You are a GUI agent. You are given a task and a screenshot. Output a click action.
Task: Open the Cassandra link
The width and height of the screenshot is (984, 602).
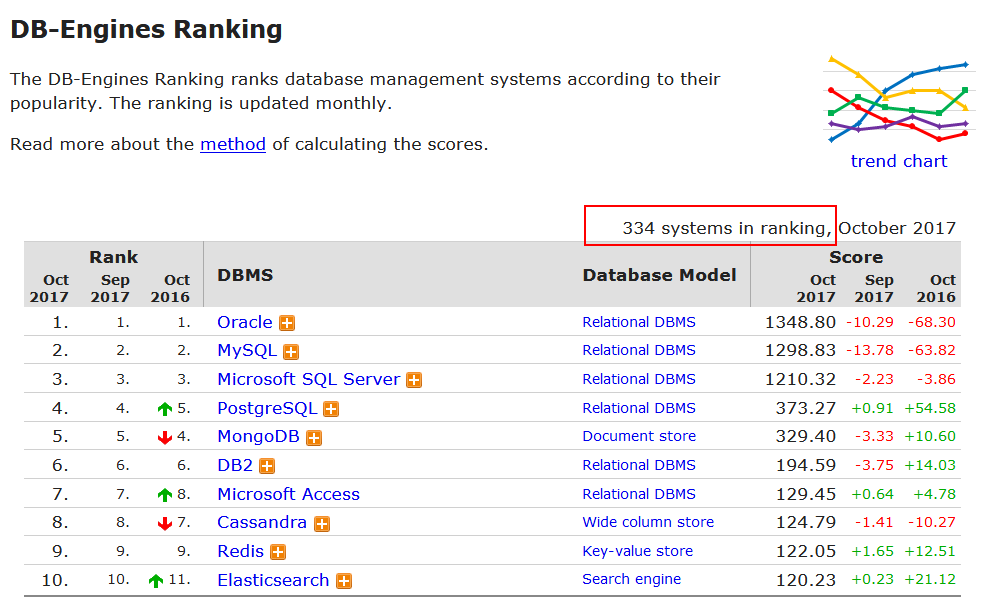262,522
